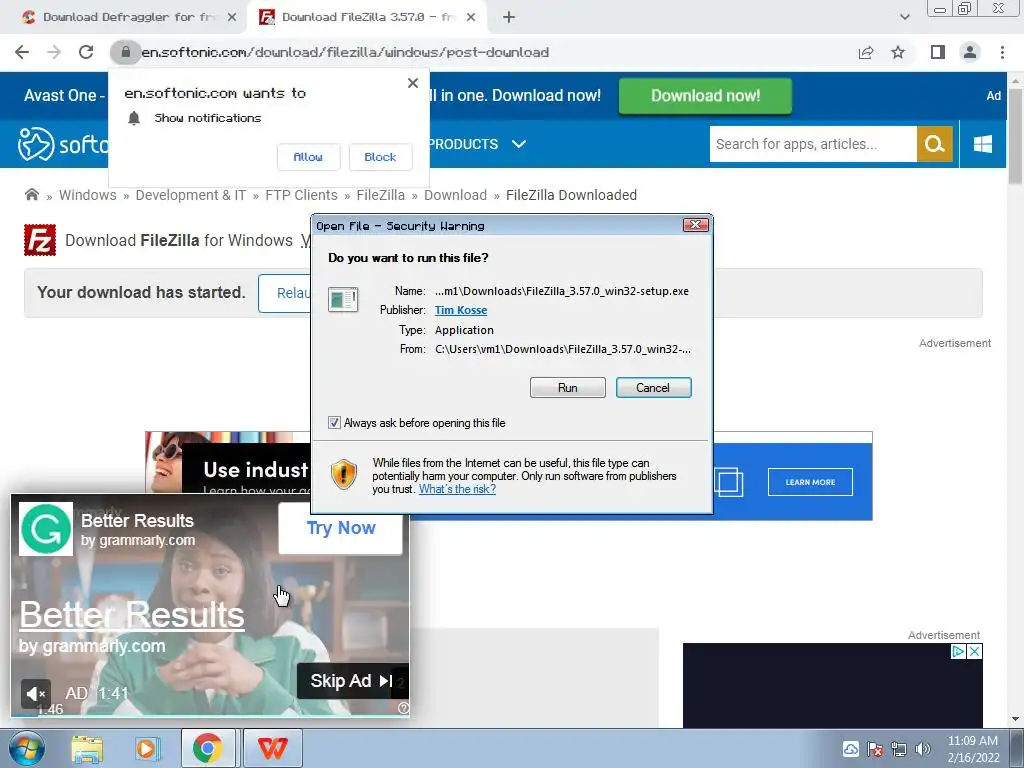Screen dimensions: 1024x768
Task: Open Chrome's three-dot menu
Action: [1002, 52]
